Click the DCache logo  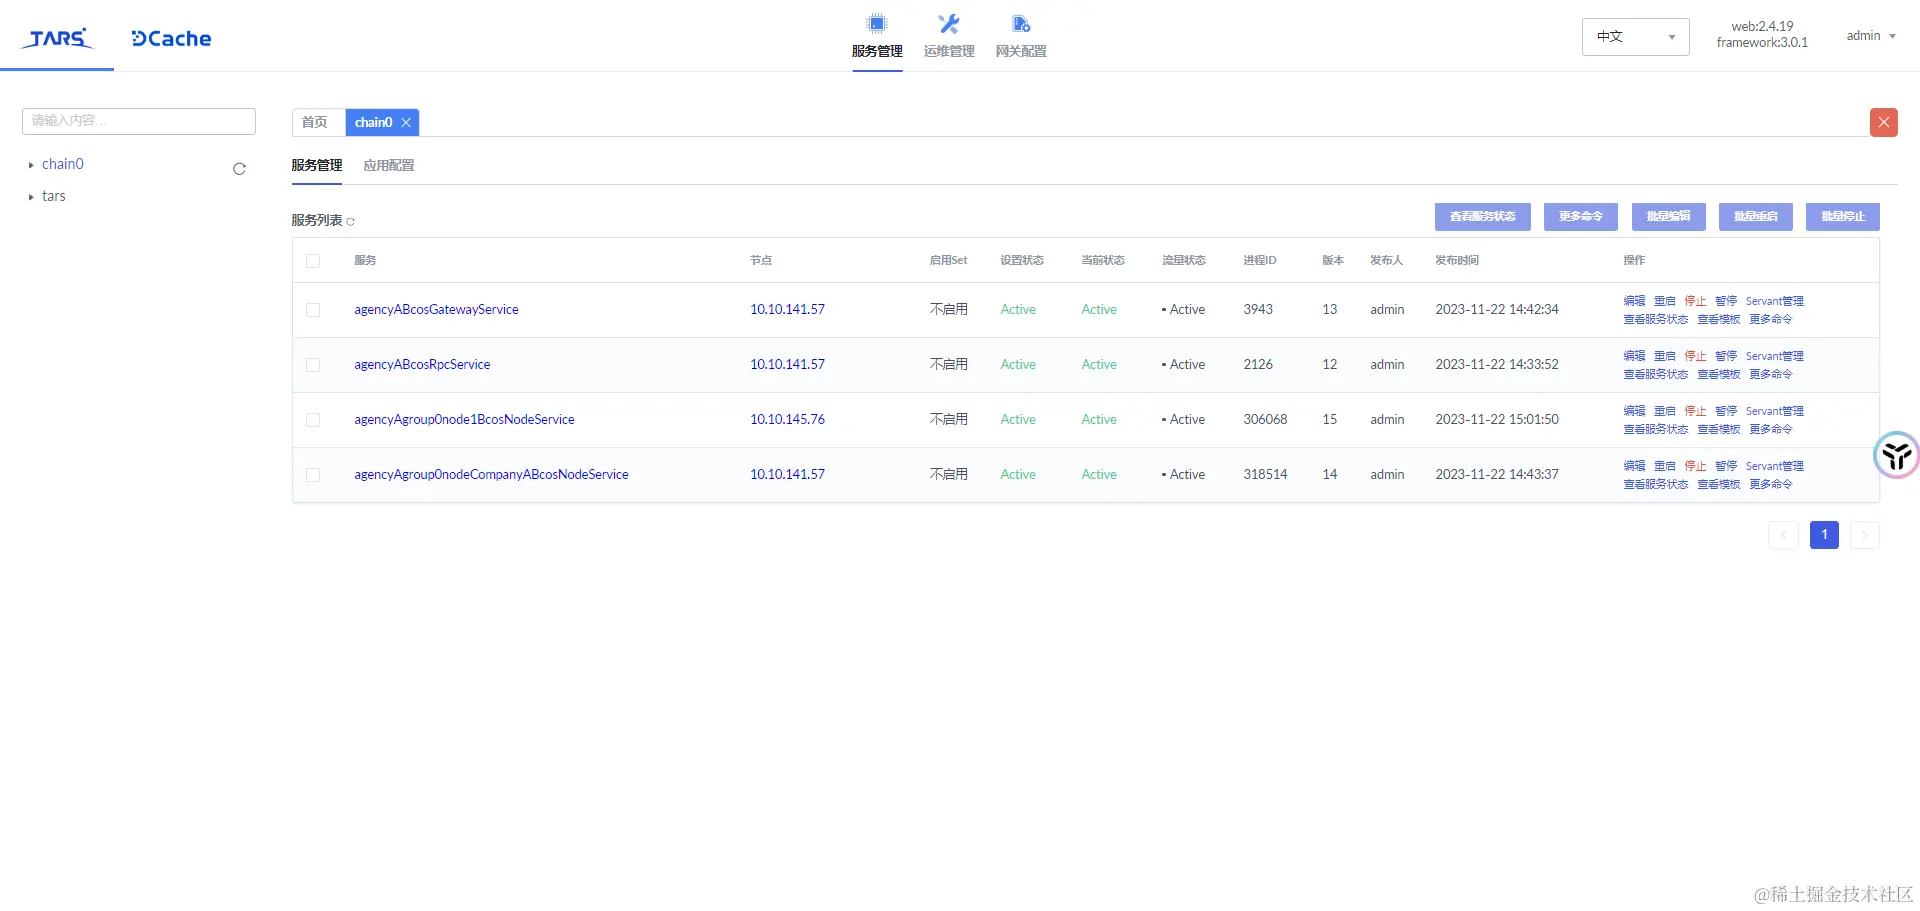[171, 39]
